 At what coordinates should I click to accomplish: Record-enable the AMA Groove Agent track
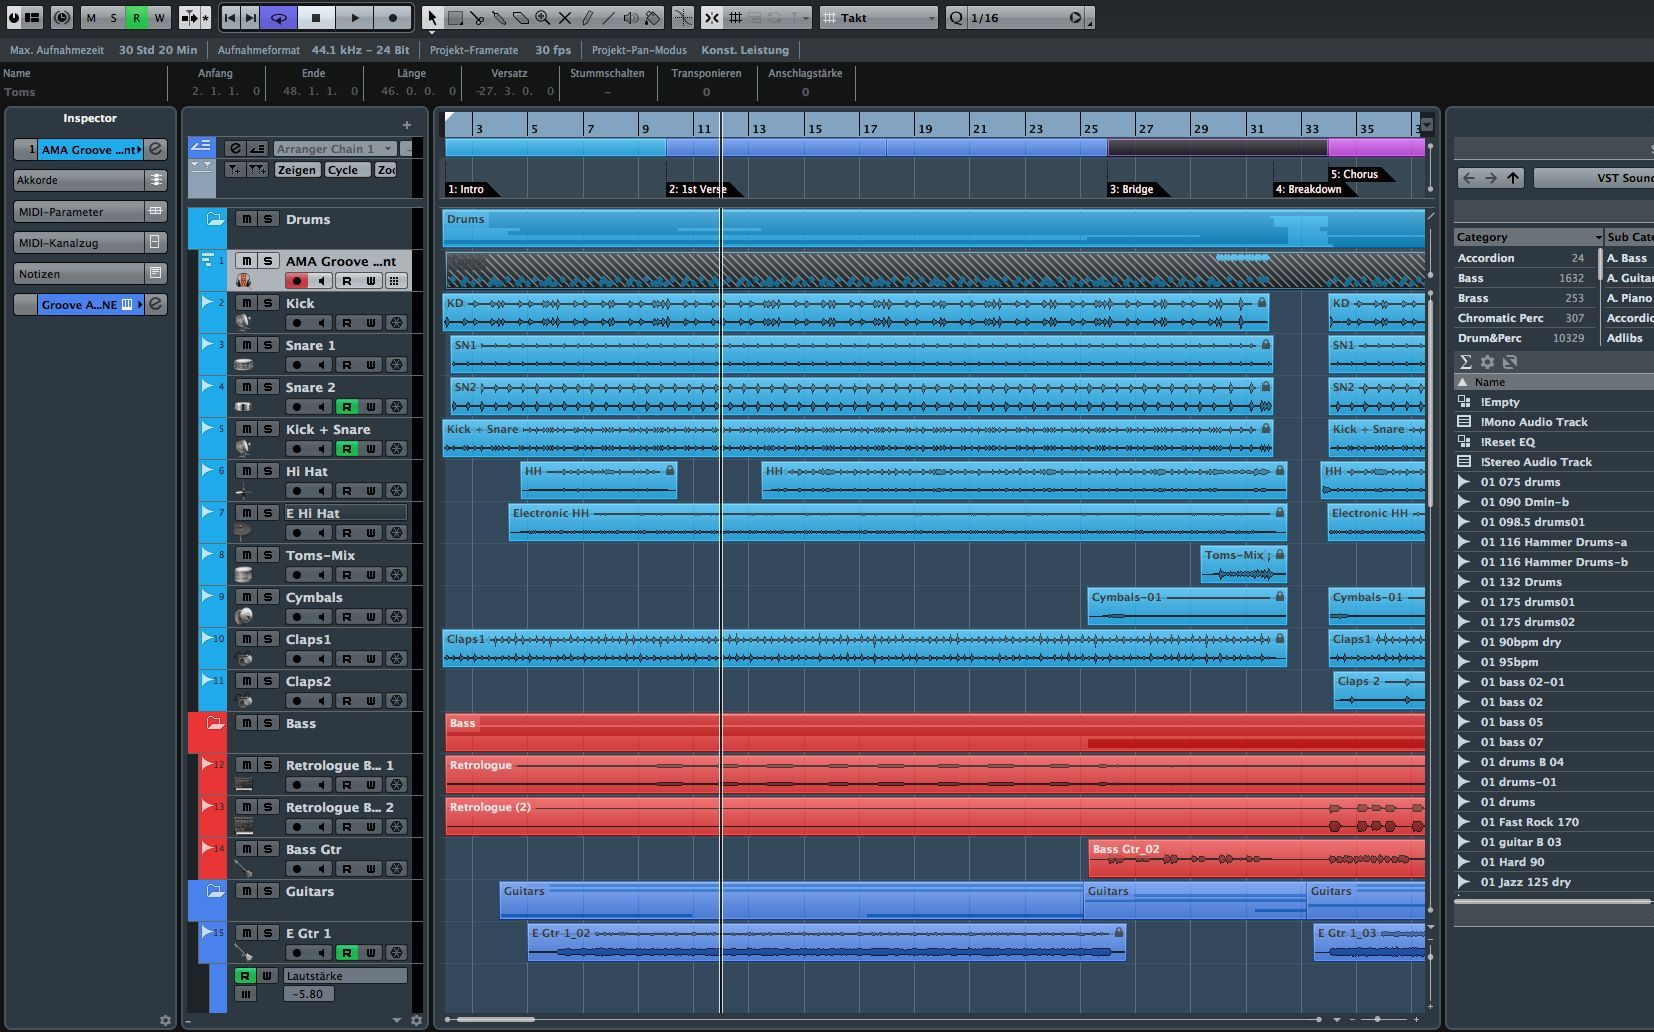tap(297, 281)
